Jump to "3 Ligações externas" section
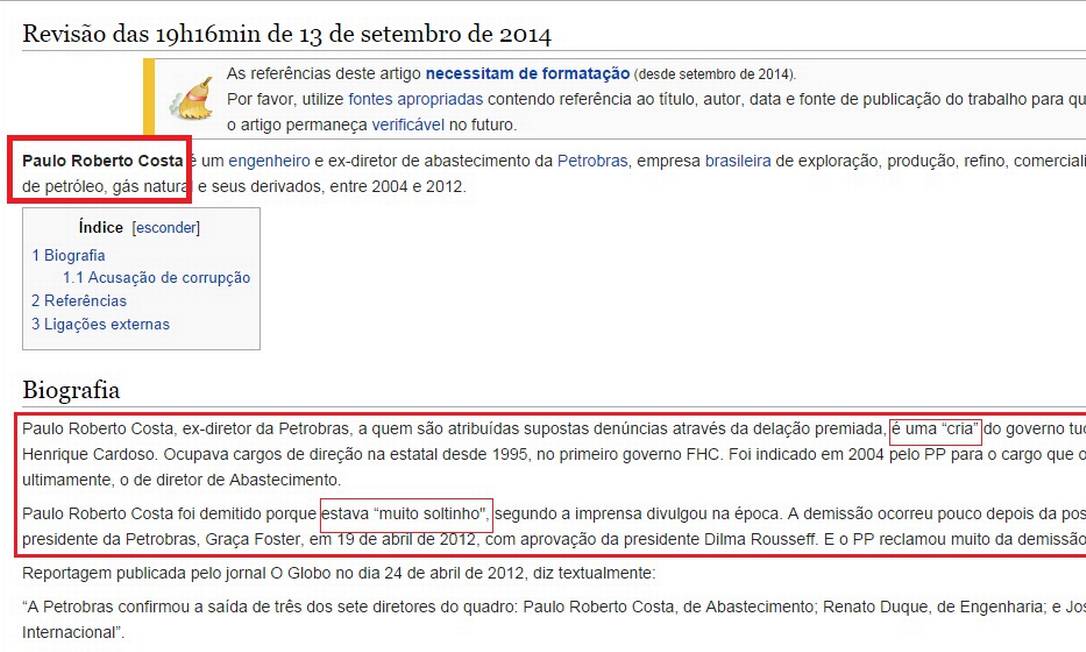This screenshot has width=1086, height=652. (x=100, y=324)
